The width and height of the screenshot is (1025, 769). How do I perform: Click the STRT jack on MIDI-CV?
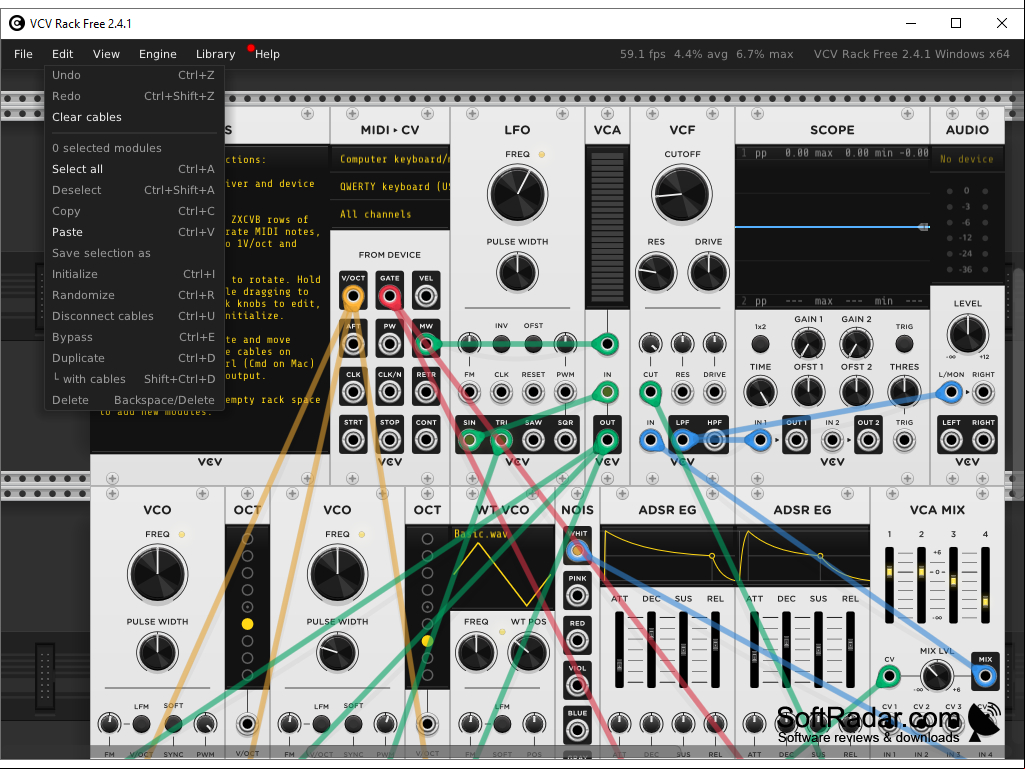click(353, 440)
